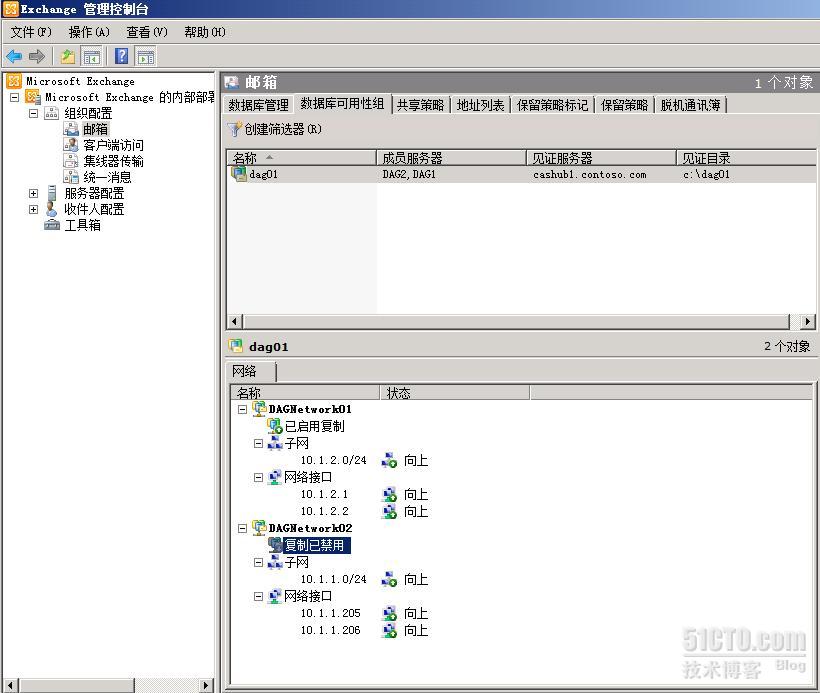This screenshot has width=820, height=693.
Task: Sort by the 见证服务器 column header
Action: 601,157
